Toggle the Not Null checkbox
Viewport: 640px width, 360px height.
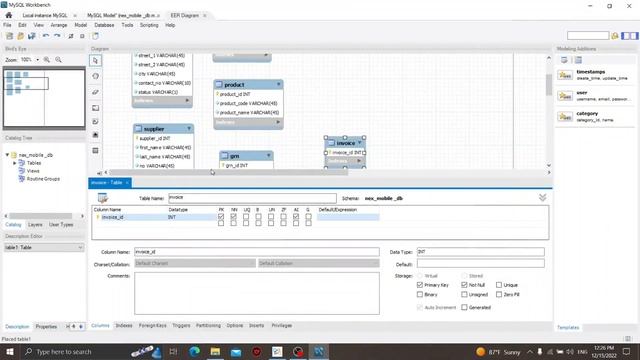pyautogui.click(x=464, y=285)
